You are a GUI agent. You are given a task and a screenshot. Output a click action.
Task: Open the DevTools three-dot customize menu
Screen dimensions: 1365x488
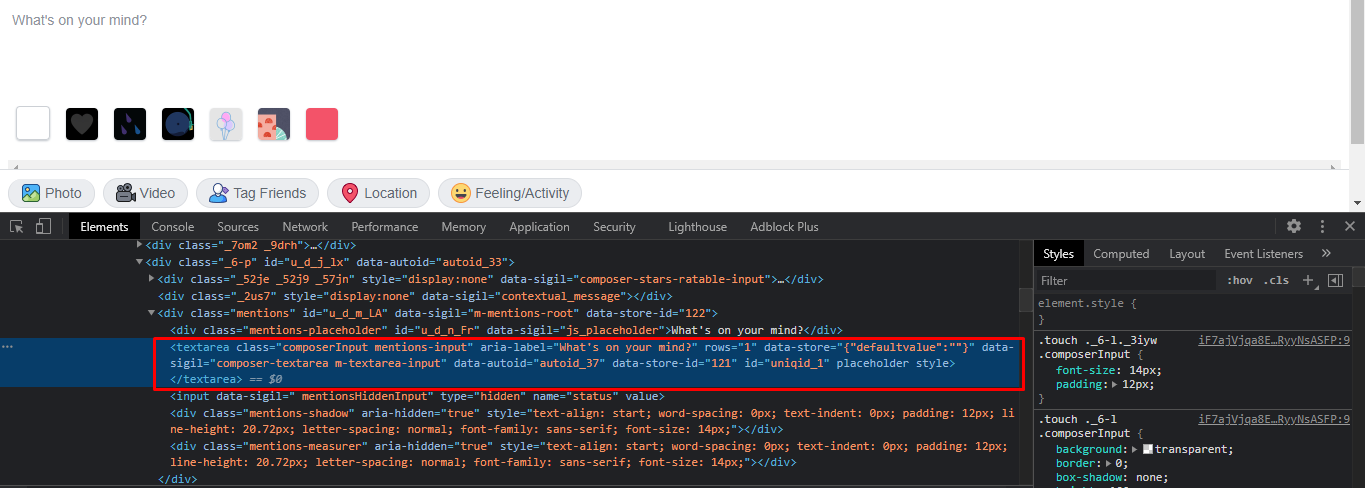(1322, 227)
